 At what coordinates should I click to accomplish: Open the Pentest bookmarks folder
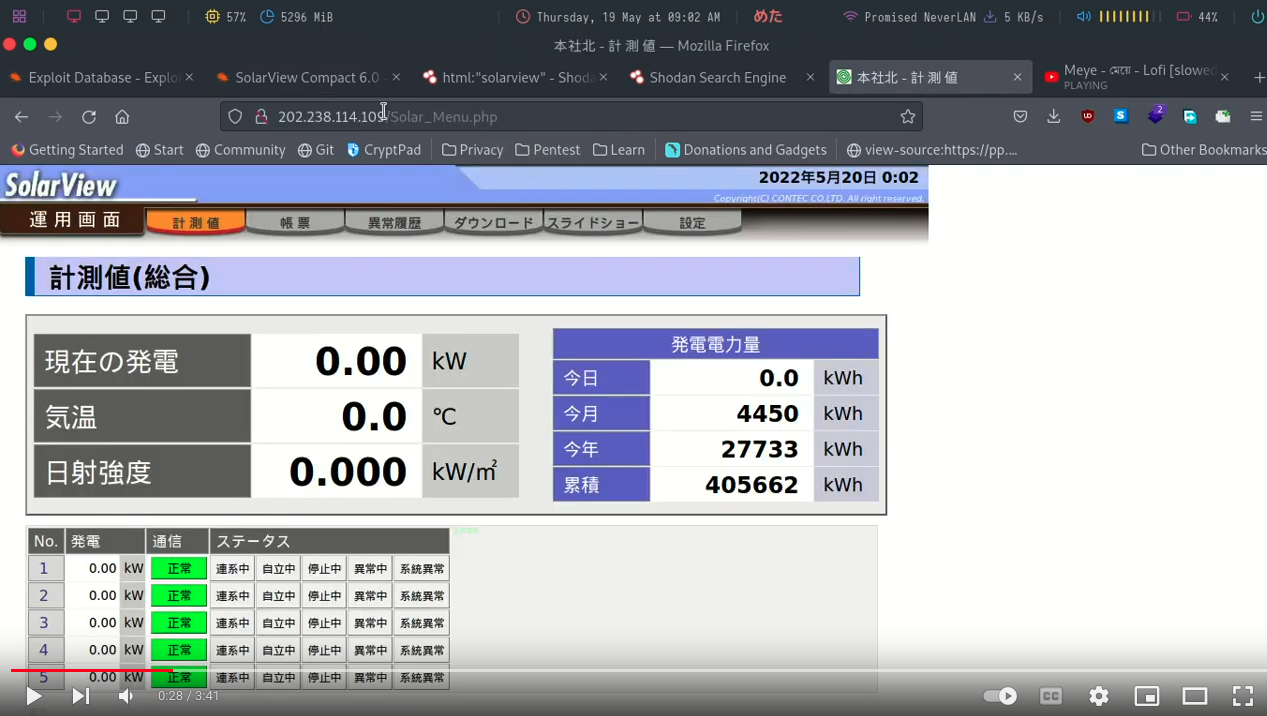coord(548,149)
